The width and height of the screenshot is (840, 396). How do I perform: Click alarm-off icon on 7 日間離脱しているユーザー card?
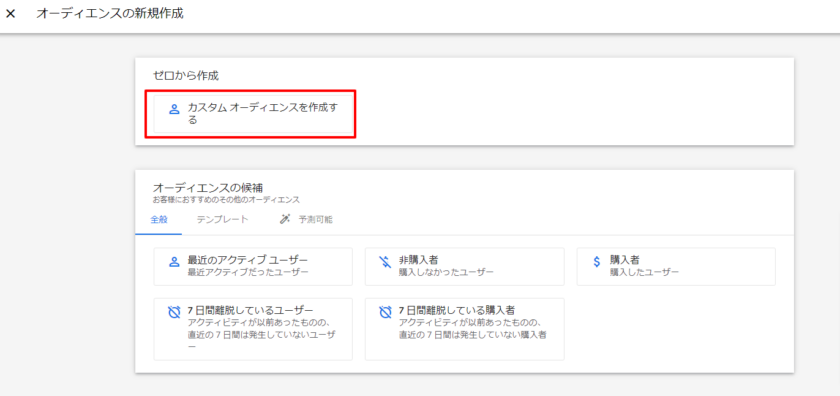174,312
